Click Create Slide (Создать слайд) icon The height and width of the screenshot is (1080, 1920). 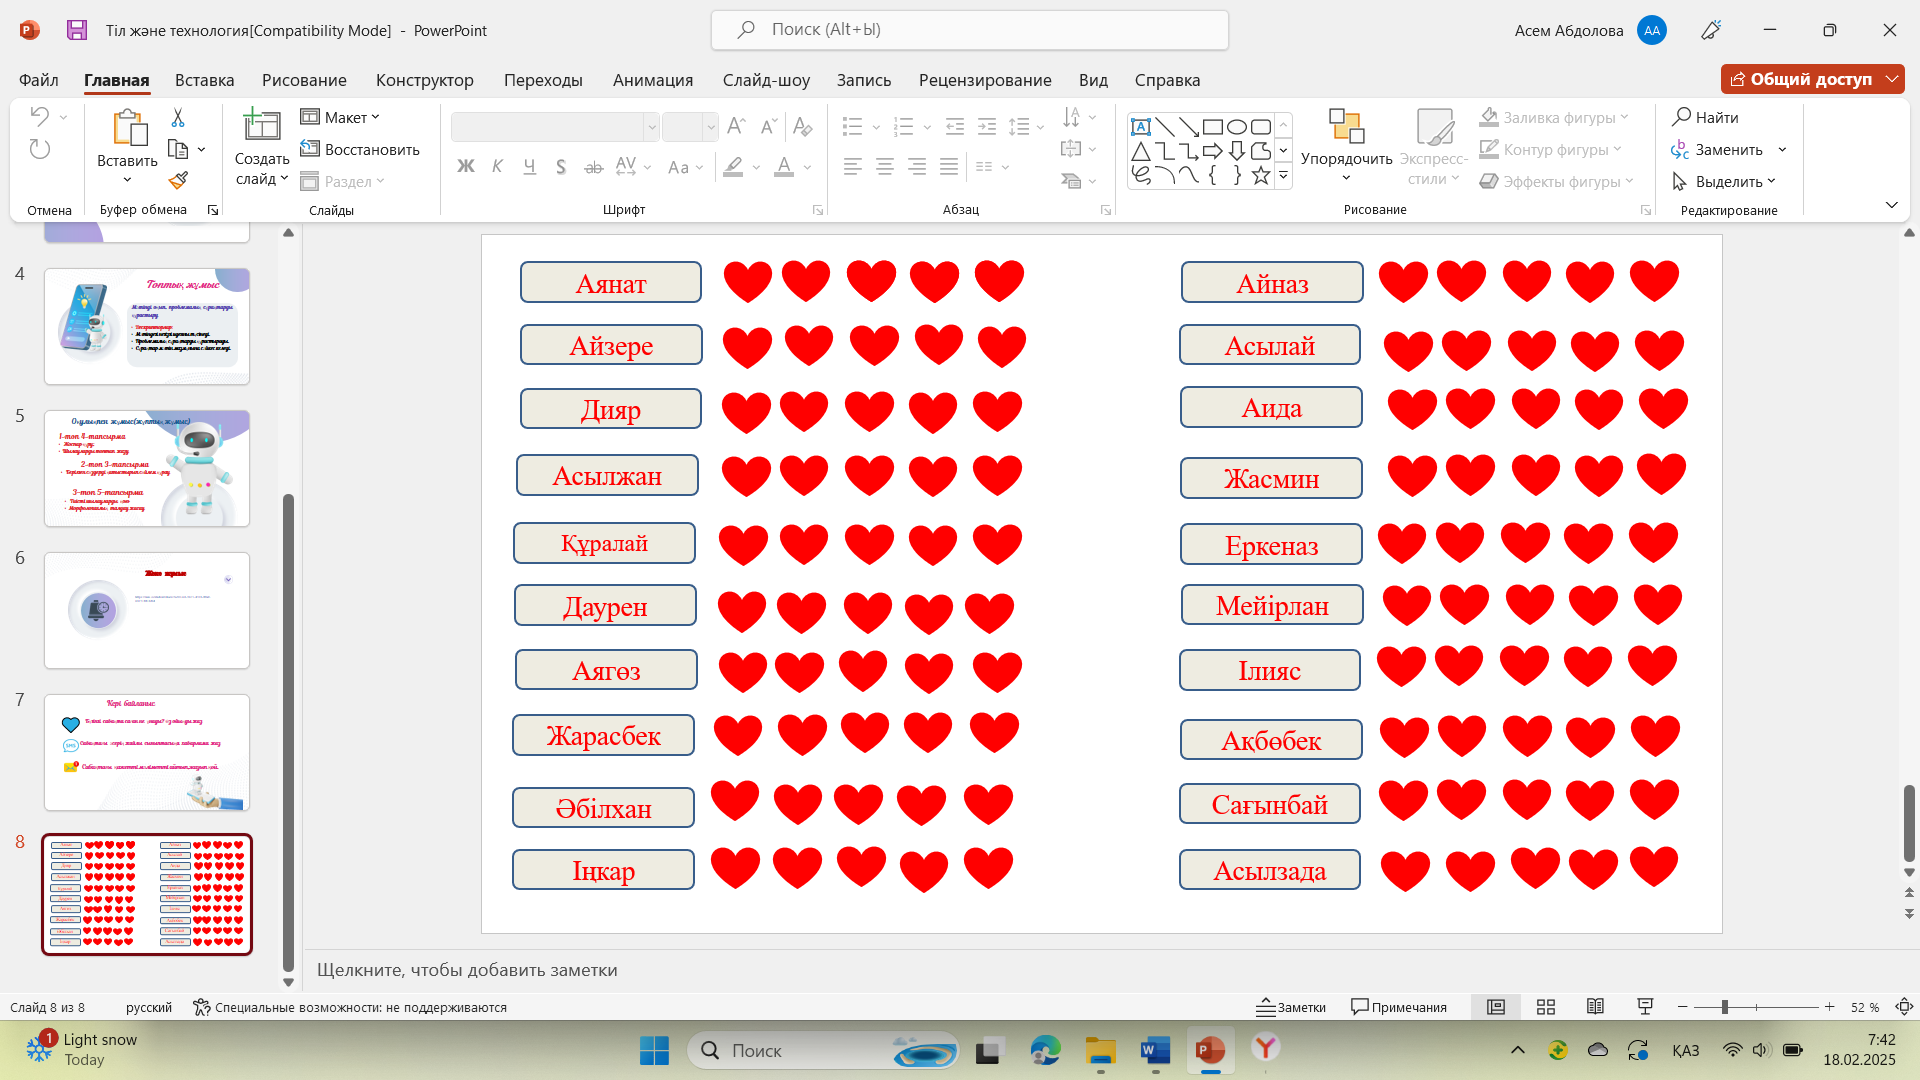(262, 126)
